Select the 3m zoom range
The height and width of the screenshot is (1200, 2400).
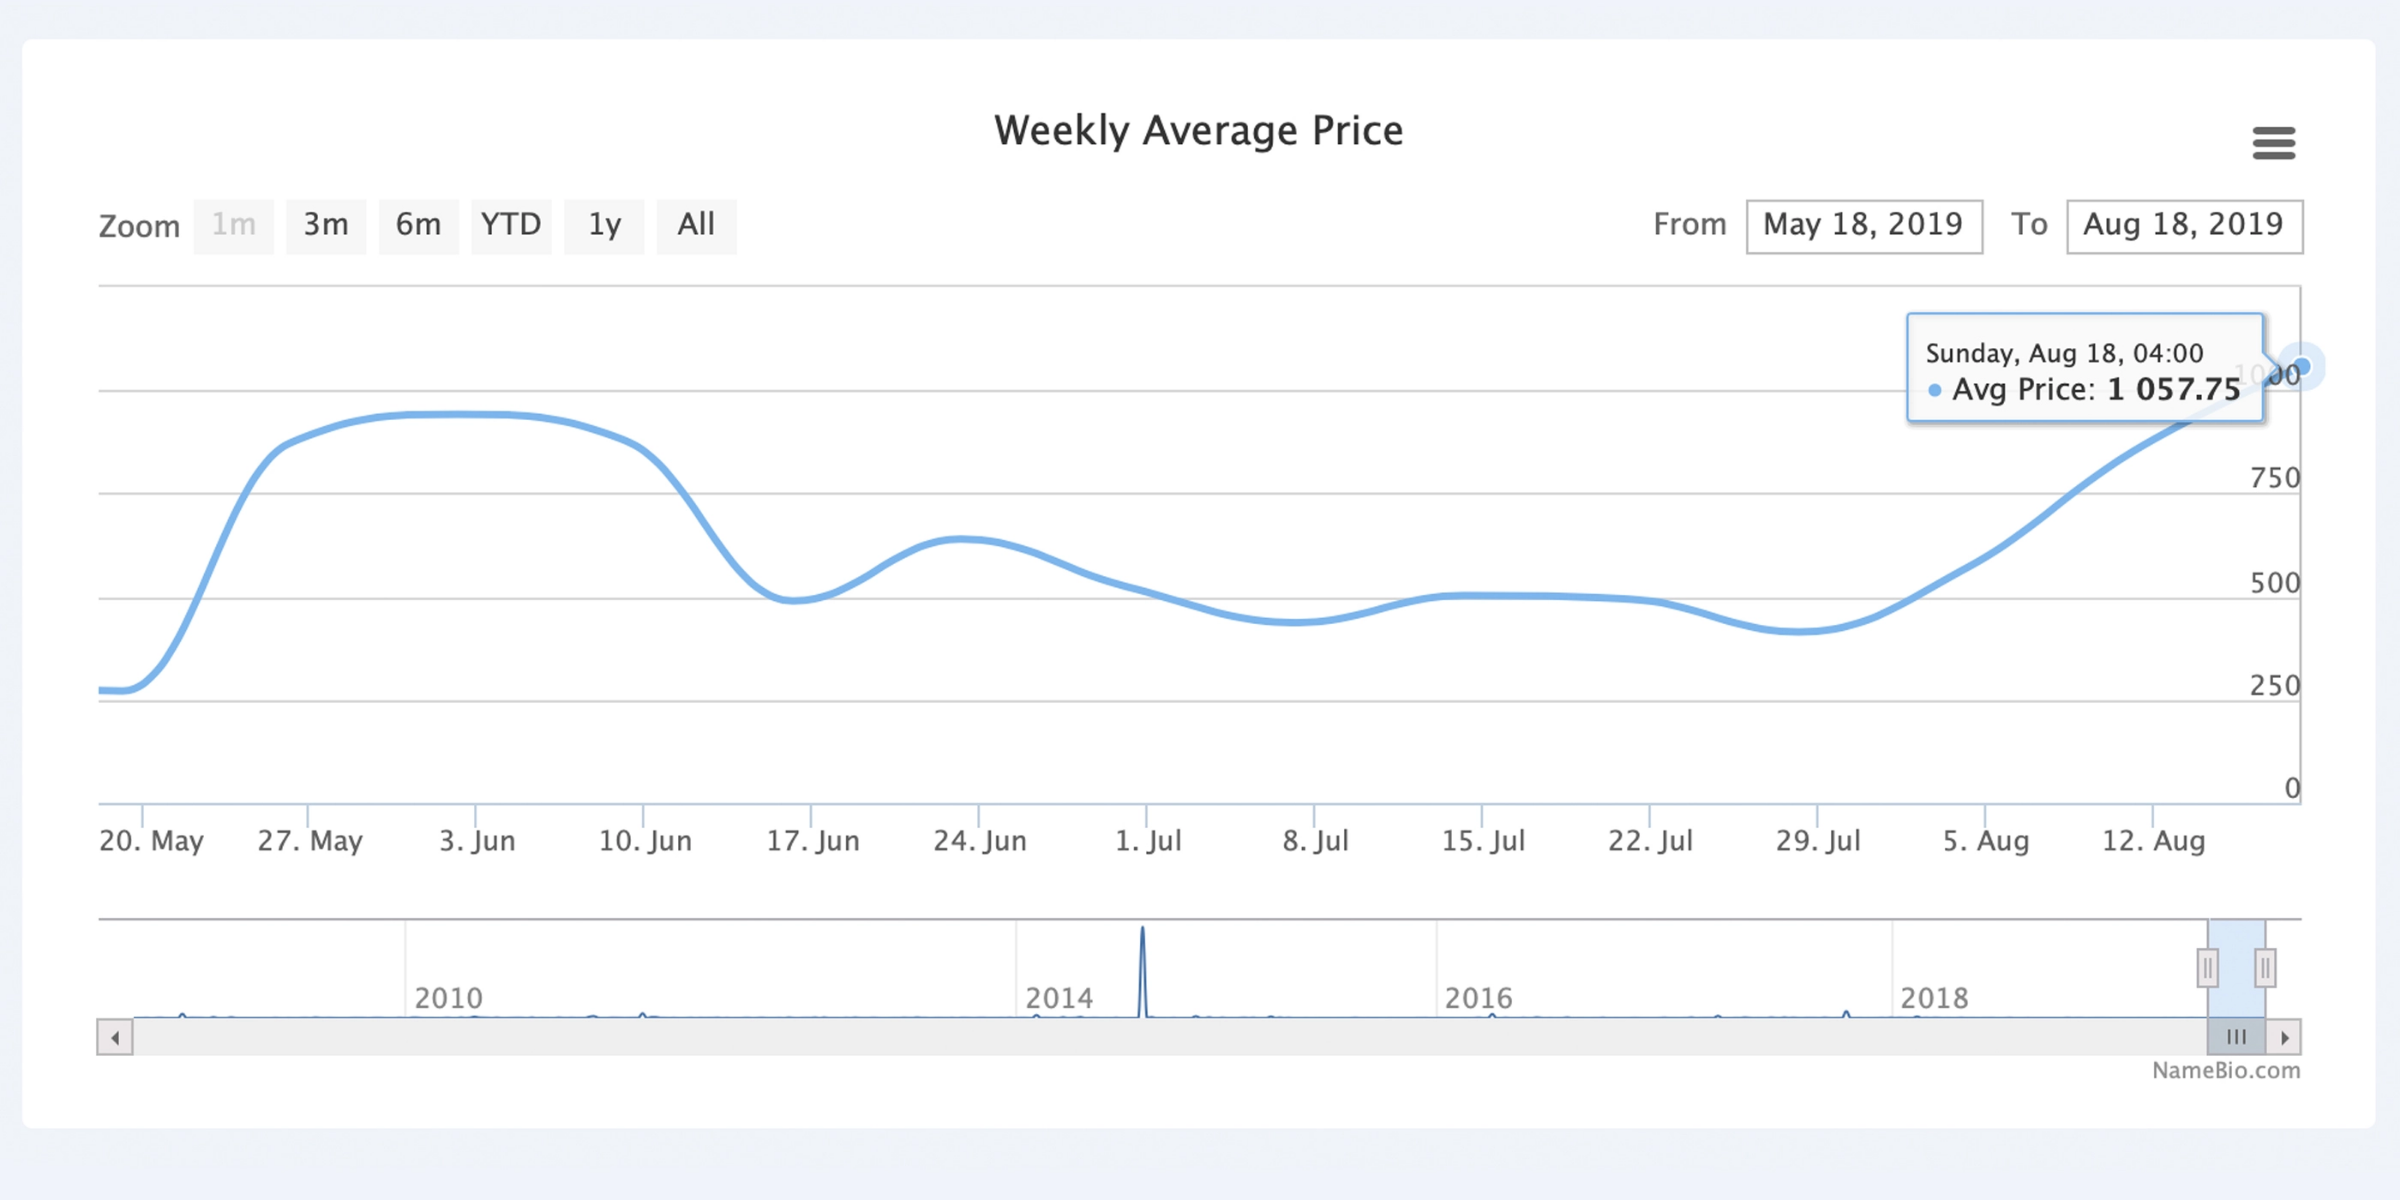point(326,225)
